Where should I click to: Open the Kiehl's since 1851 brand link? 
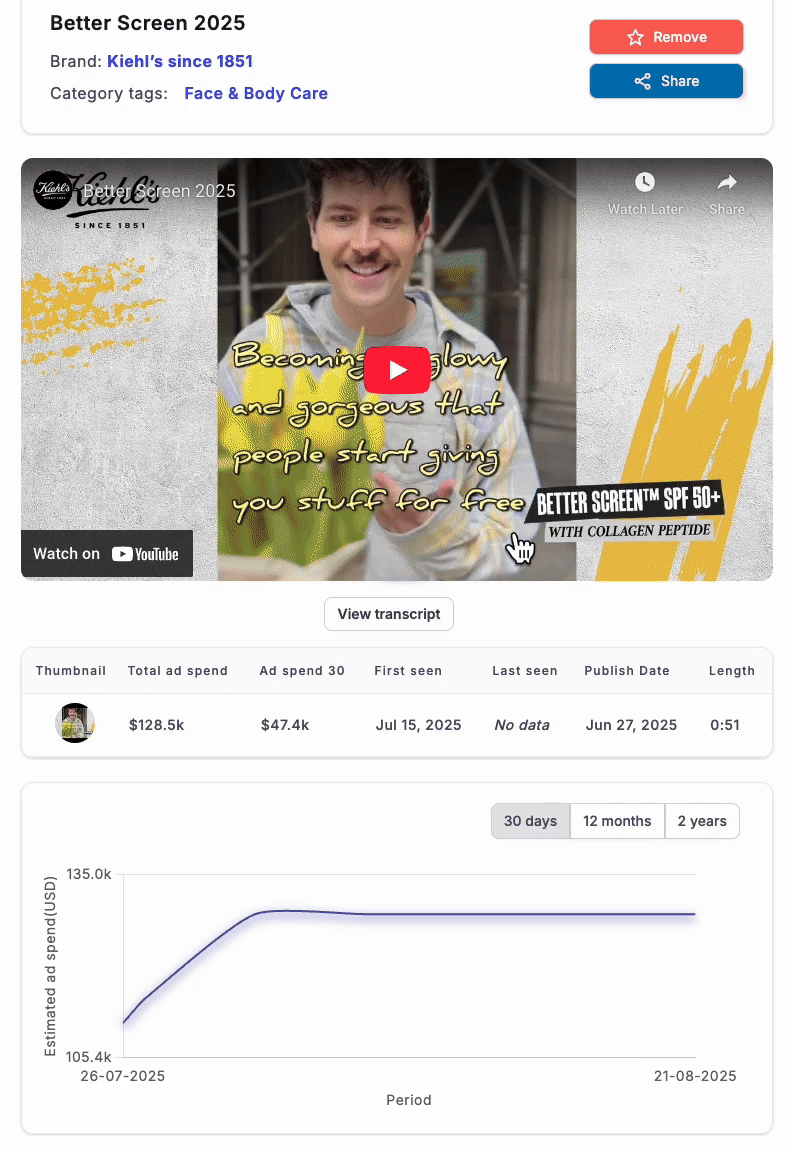pos(180,61)
